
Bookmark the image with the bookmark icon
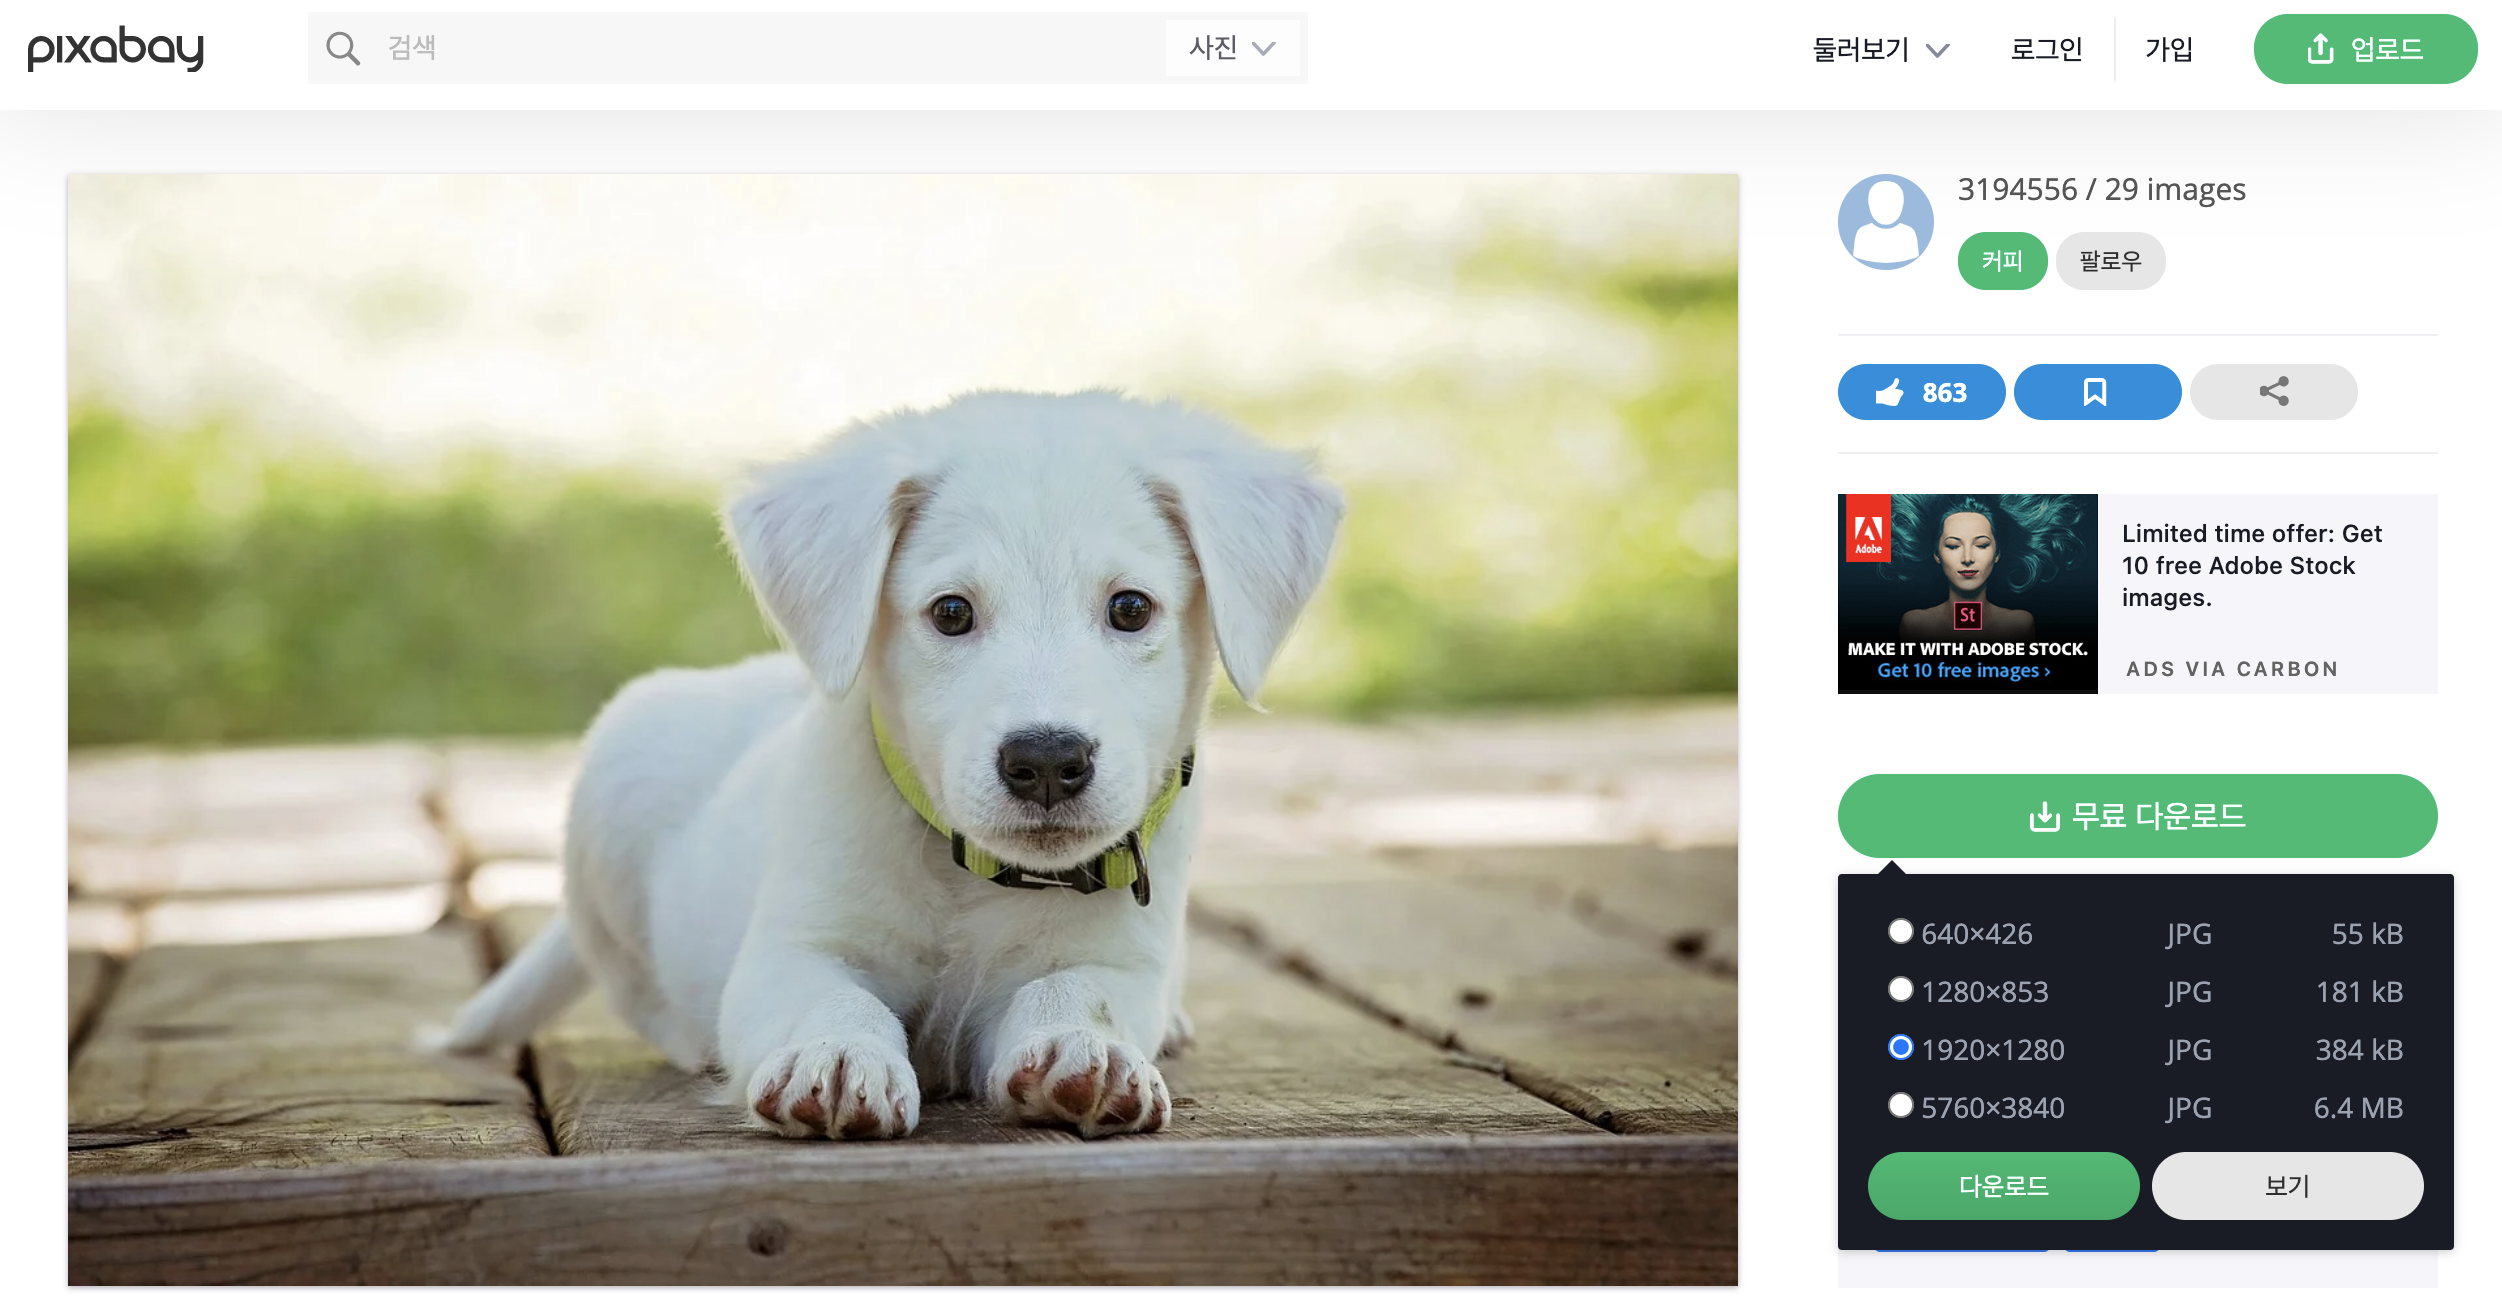coord(2096,392)
